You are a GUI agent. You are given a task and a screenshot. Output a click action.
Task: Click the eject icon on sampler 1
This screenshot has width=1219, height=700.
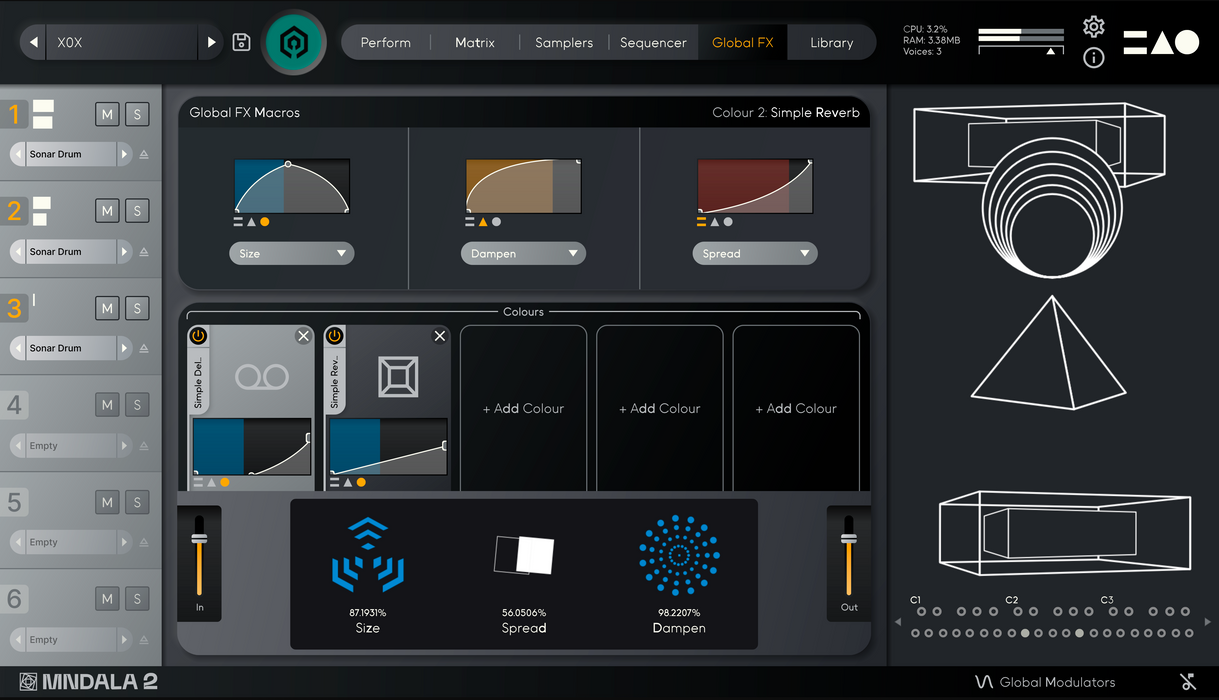coord(144,155)
